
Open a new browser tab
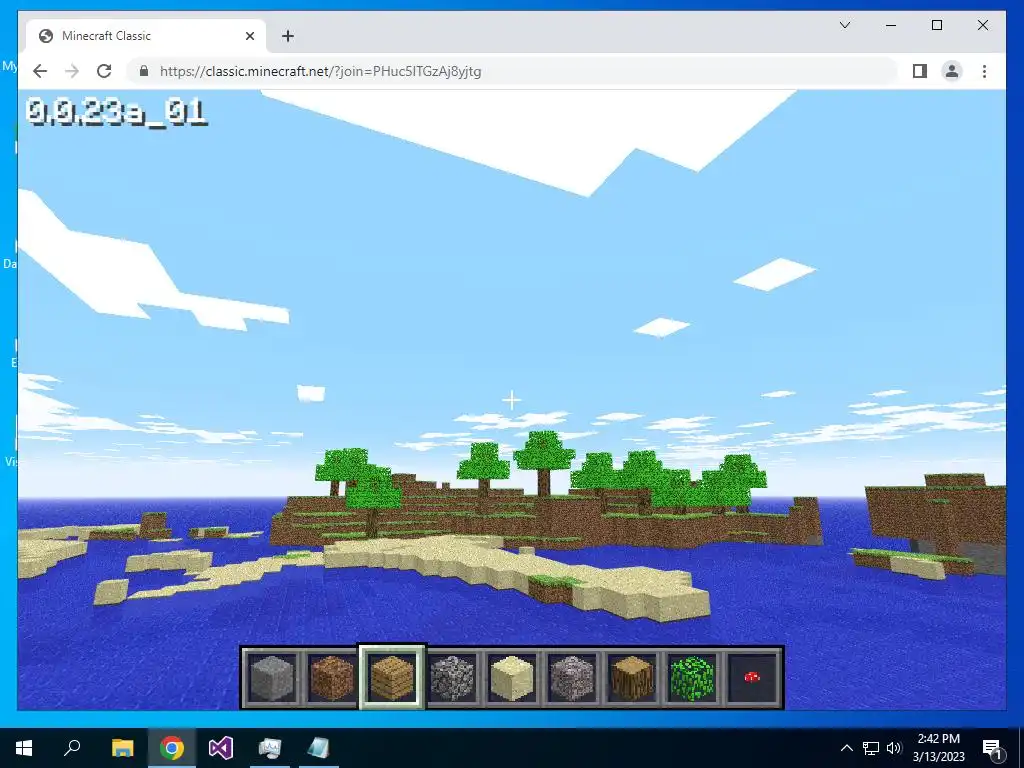click(287, 36)
